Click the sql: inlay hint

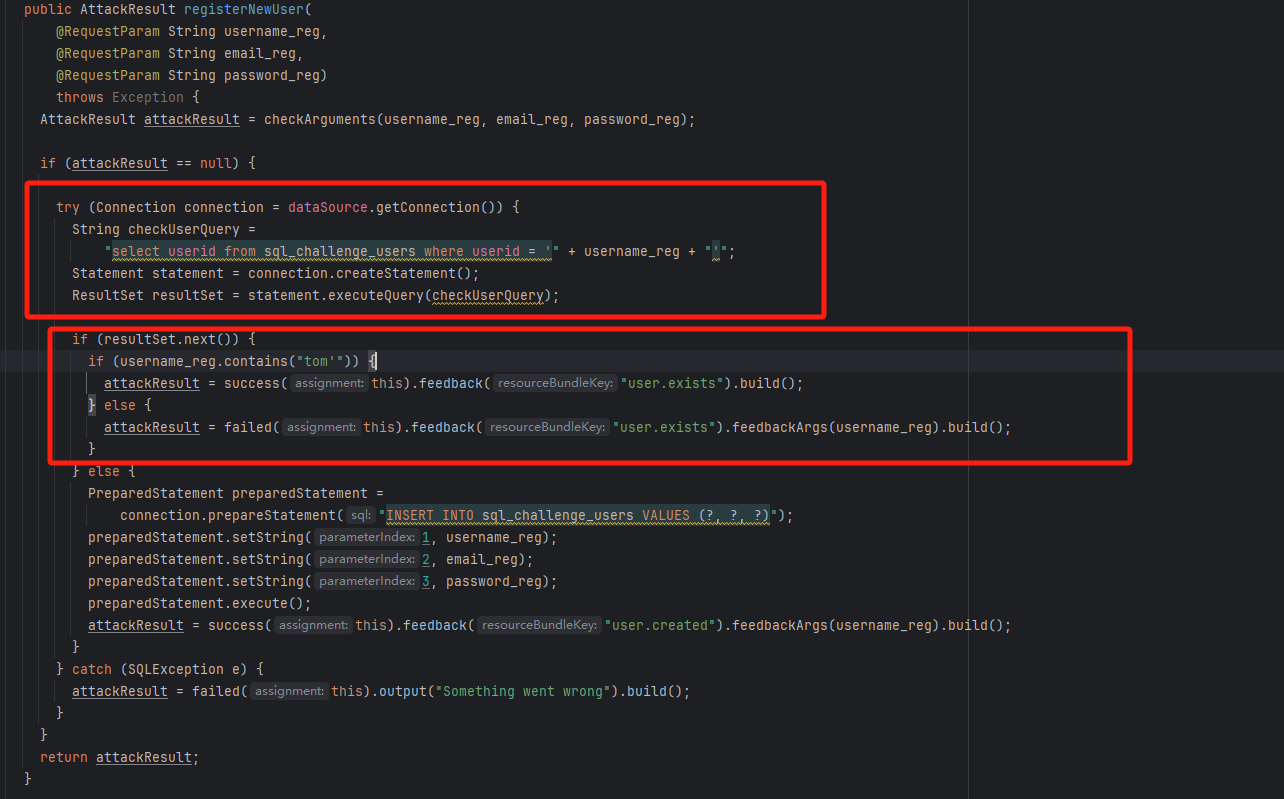[361, 515]
